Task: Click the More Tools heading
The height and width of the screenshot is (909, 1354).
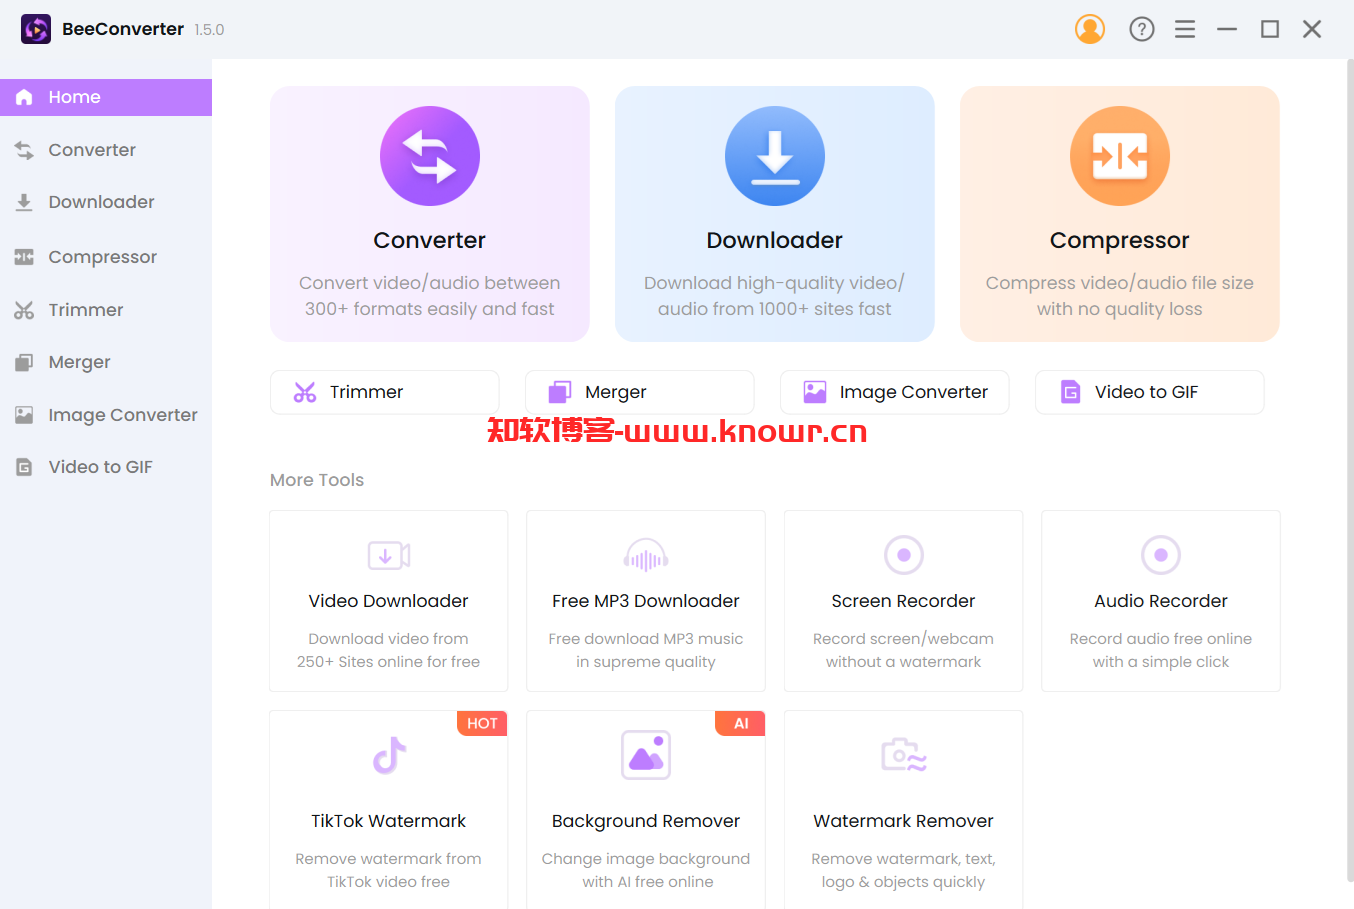Action: [317, 480]
